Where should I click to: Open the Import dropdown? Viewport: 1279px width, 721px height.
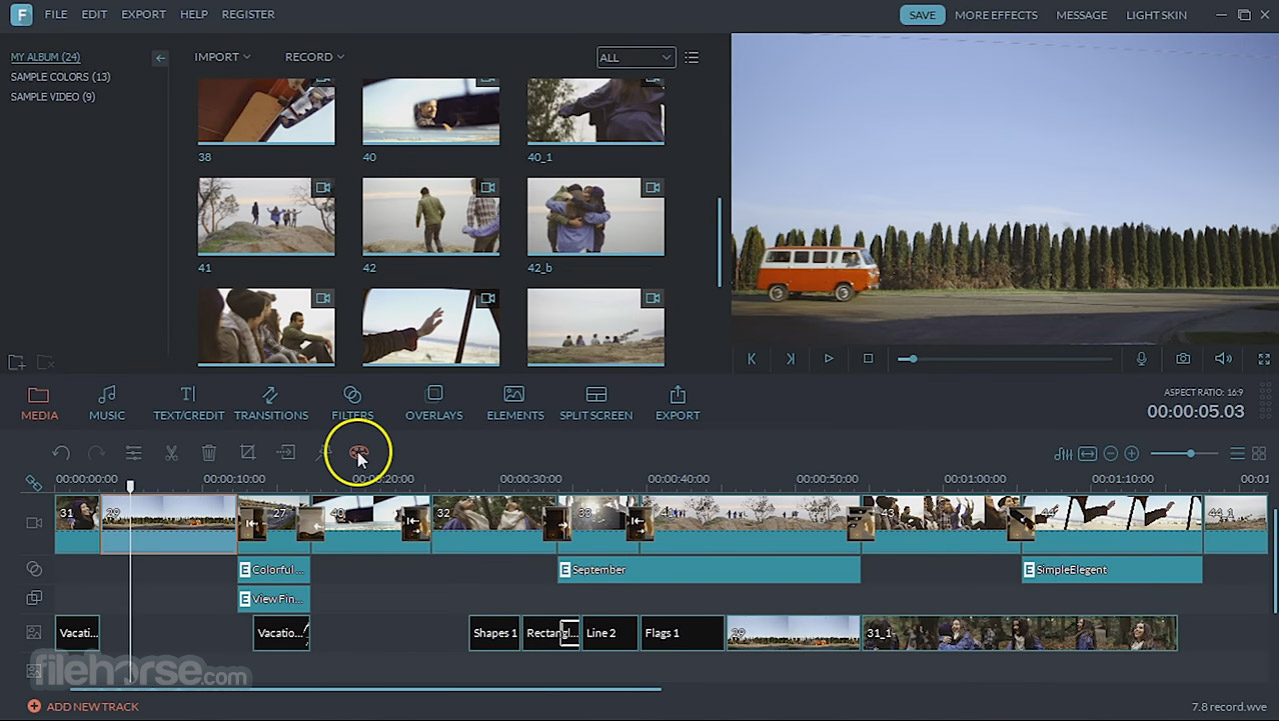tap(221, 57)
